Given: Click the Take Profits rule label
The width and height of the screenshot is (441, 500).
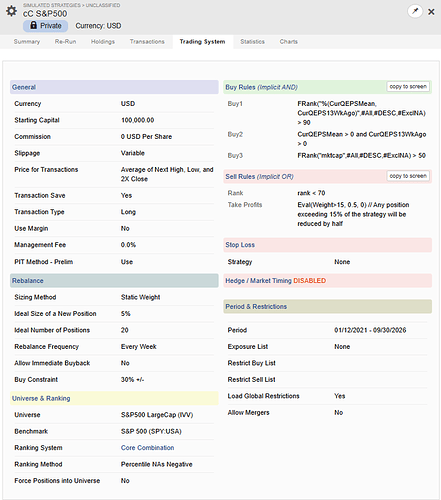Looking at the screenshot, I should tap(245, 205).
